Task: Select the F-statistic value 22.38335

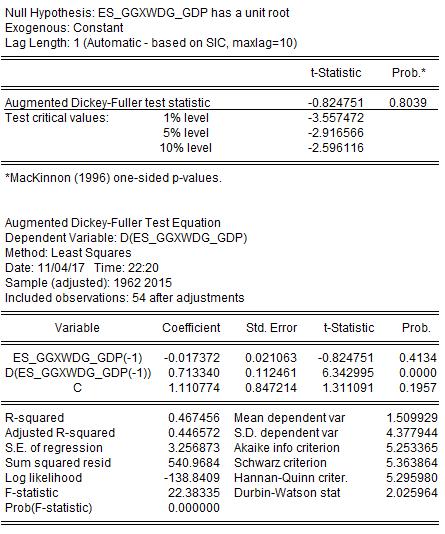Action: (194, 493)
